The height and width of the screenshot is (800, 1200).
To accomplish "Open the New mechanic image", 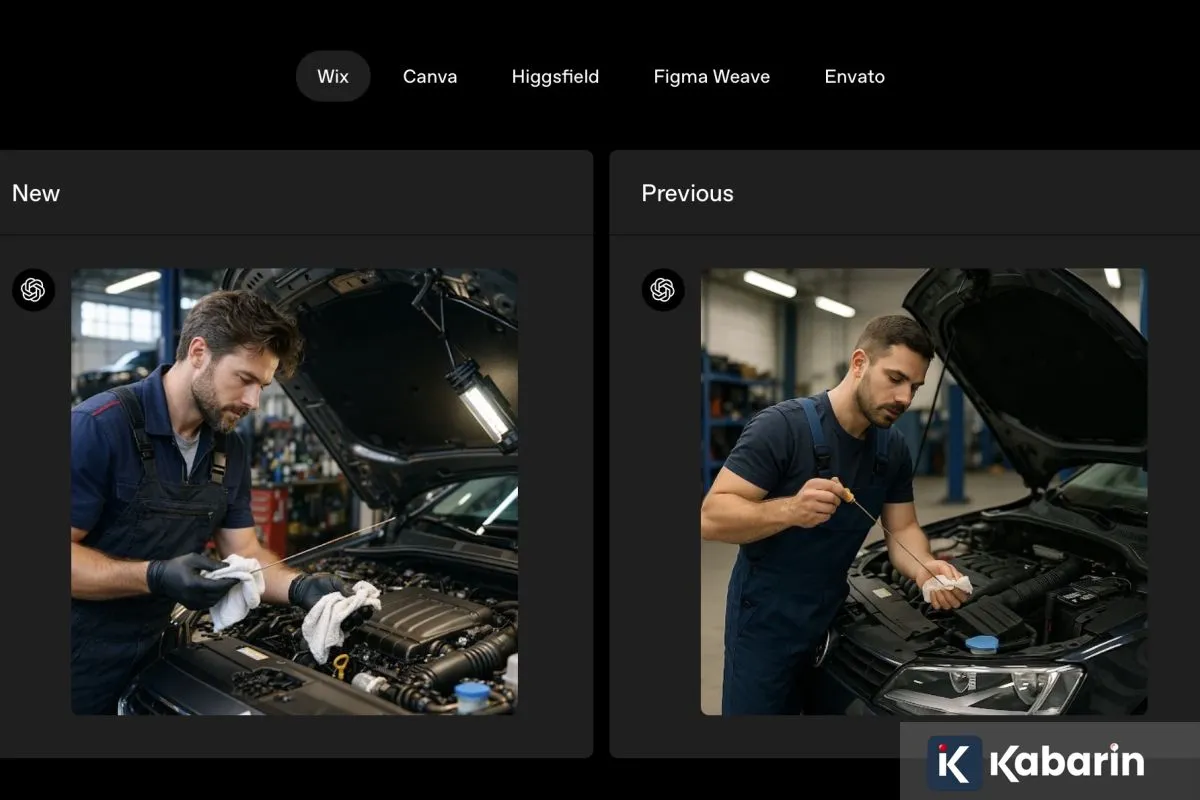I will [294, 491].
